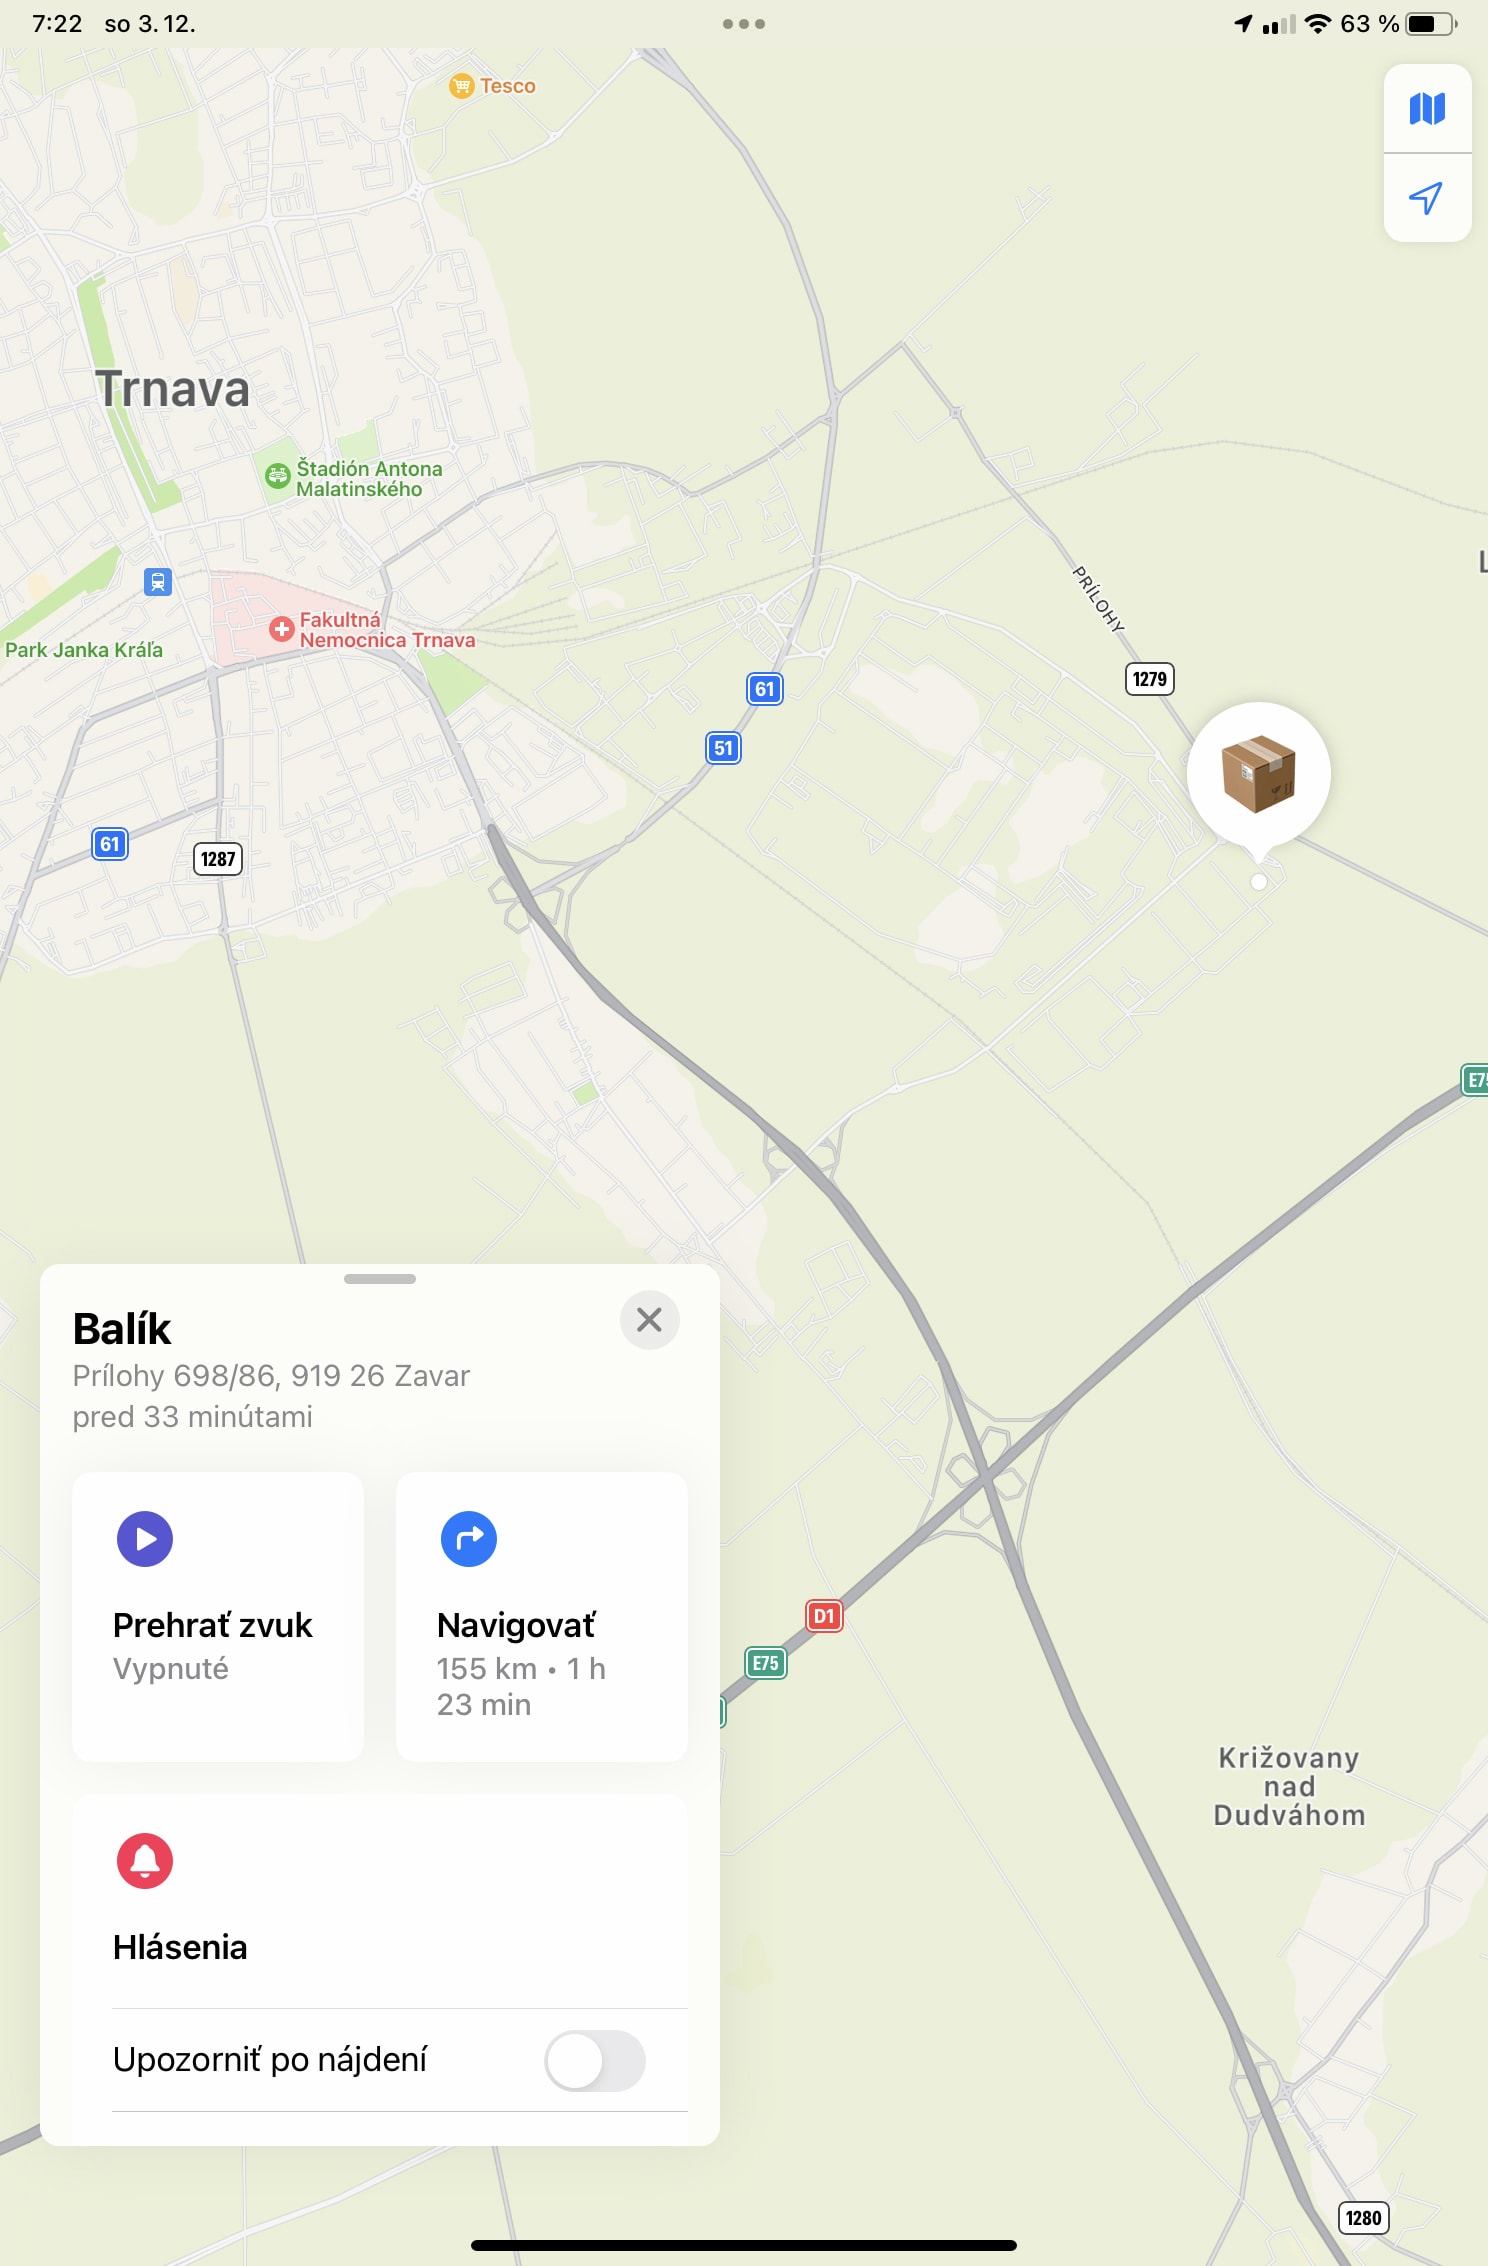This screenshot has width=1488, height=2266.
Task: Tap the red Hlásenia bell icon
Action: pos(145,1861)
